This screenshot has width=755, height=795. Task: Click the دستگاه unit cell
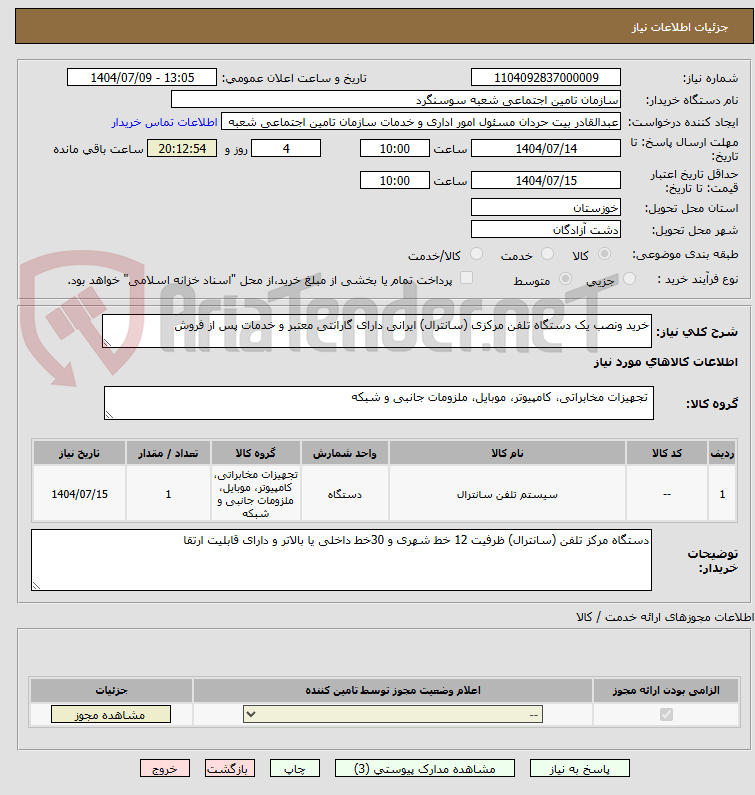pyautogui.click(x=345, y=494)
